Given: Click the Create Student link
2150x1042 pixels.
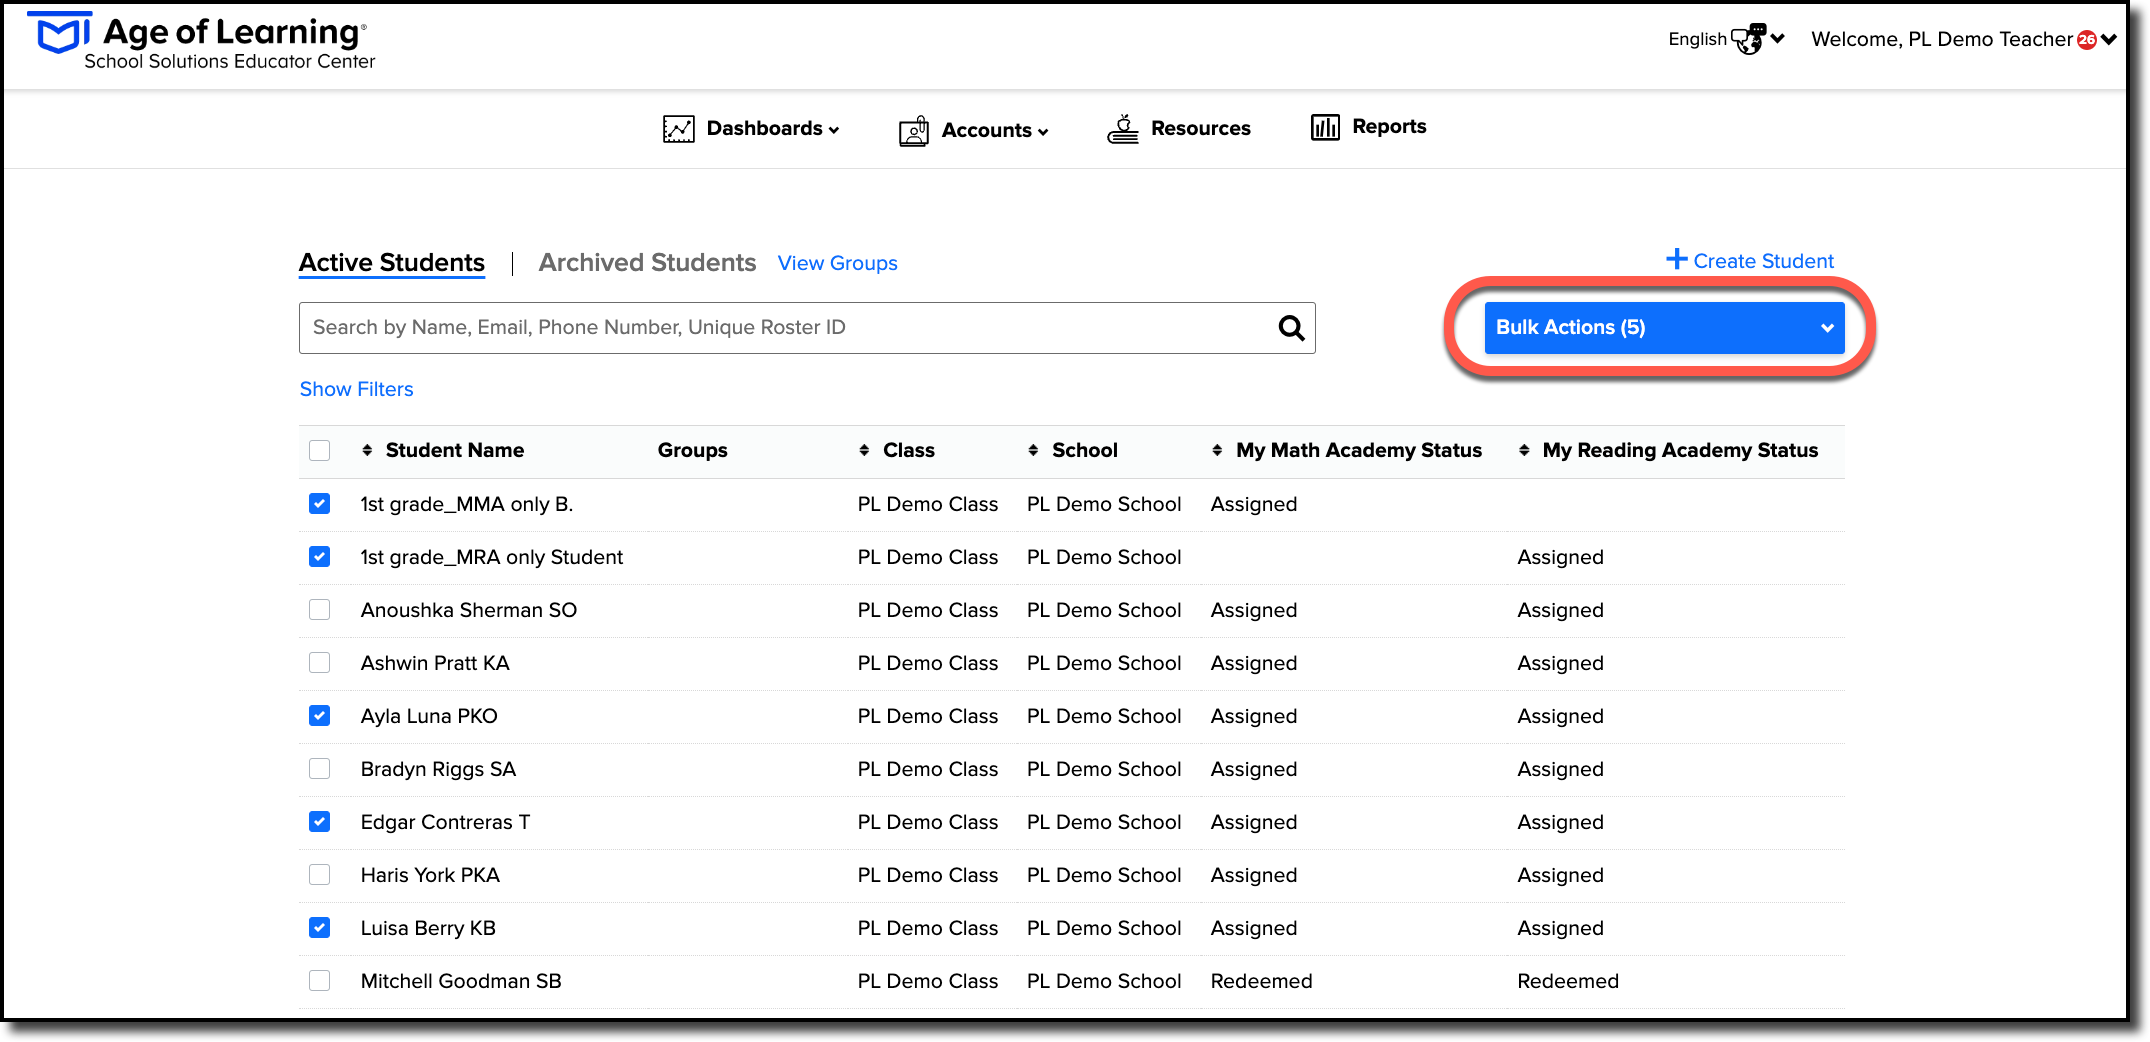Looking at the screenshot, I should tap(1750, 260).
